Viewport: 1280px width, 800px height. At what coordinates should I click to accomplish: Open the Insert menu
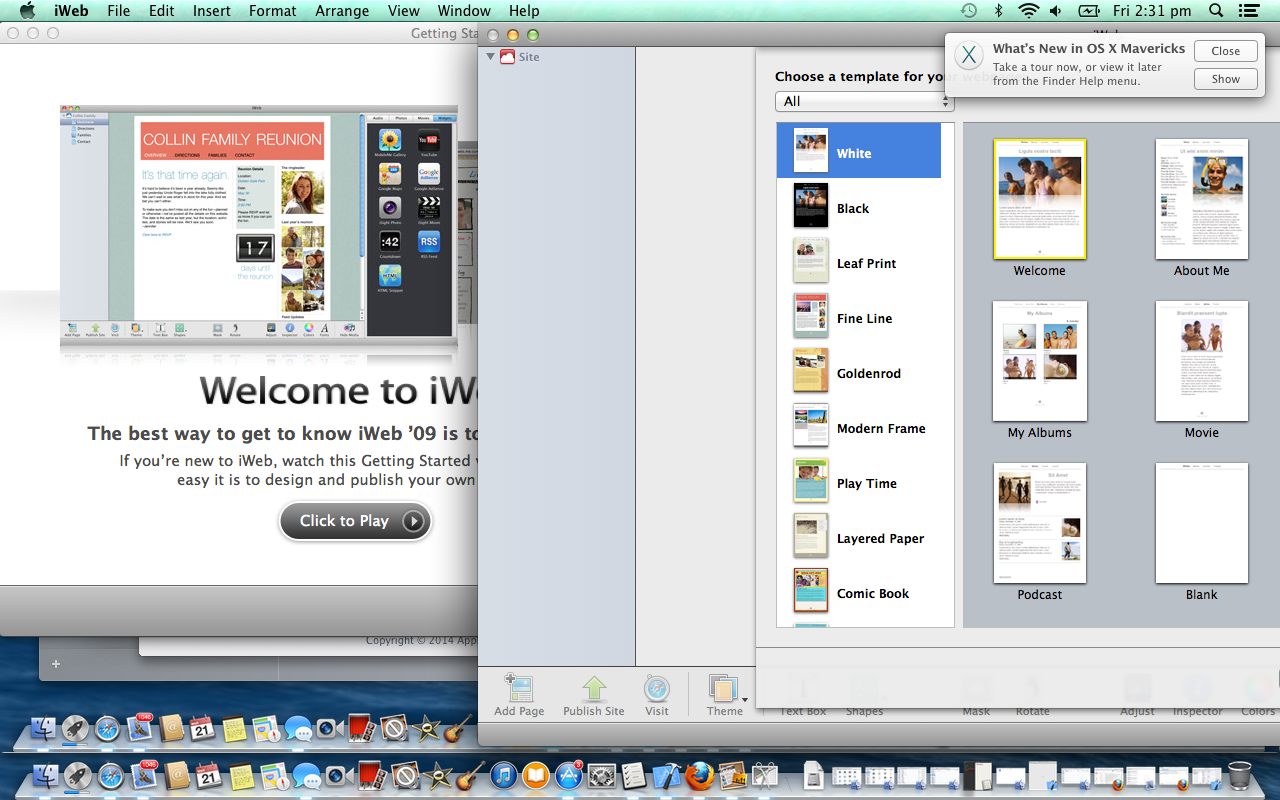[x=211, y=11]
